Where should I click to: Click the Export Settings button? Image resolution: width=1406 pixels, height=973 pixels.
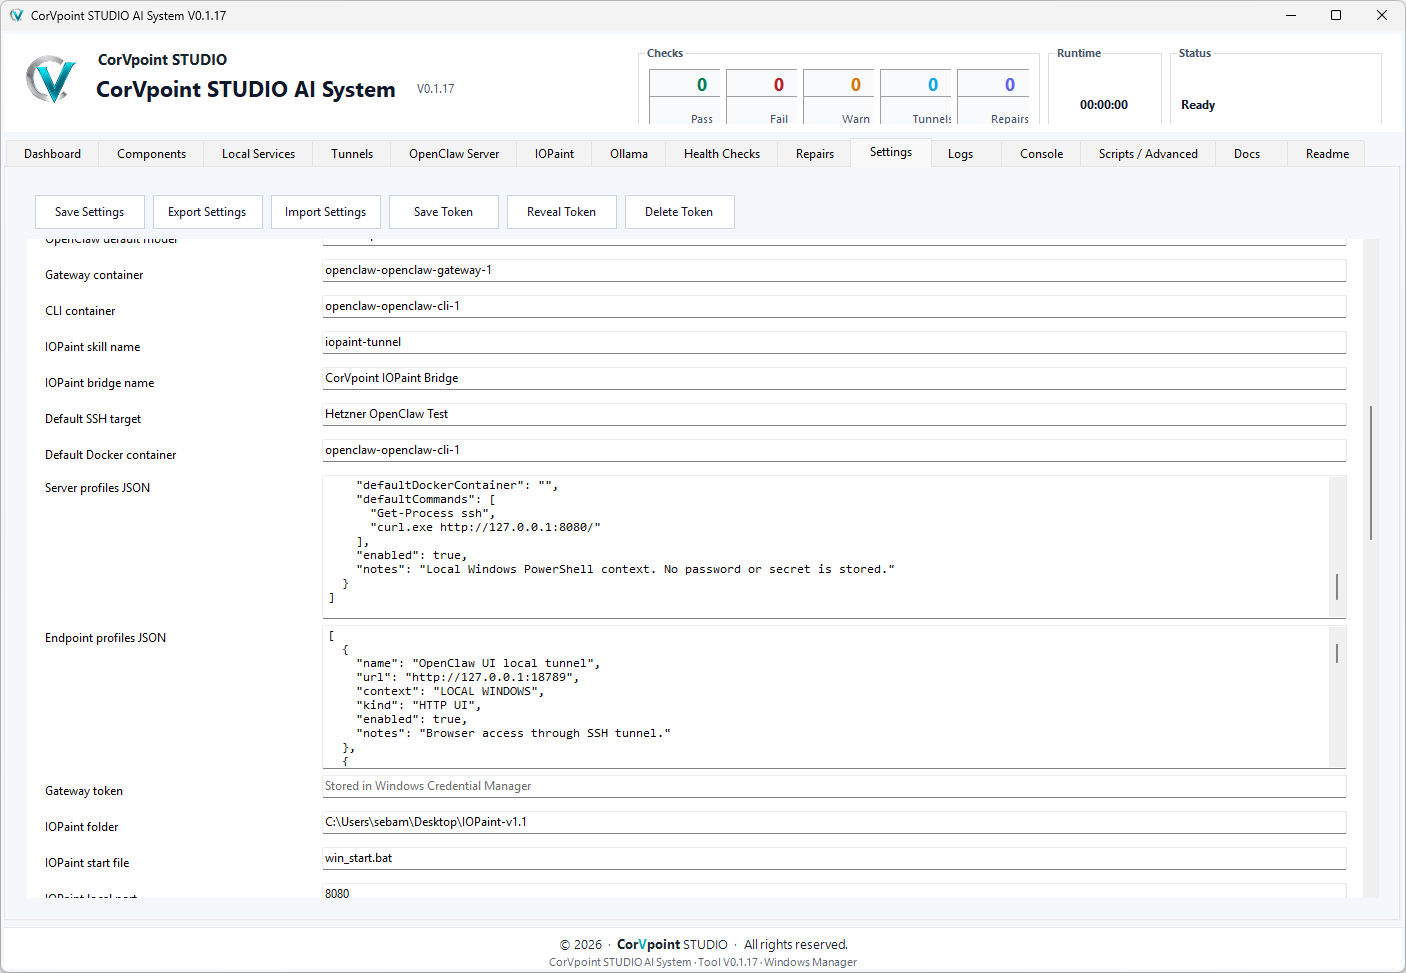coord(207,212)
